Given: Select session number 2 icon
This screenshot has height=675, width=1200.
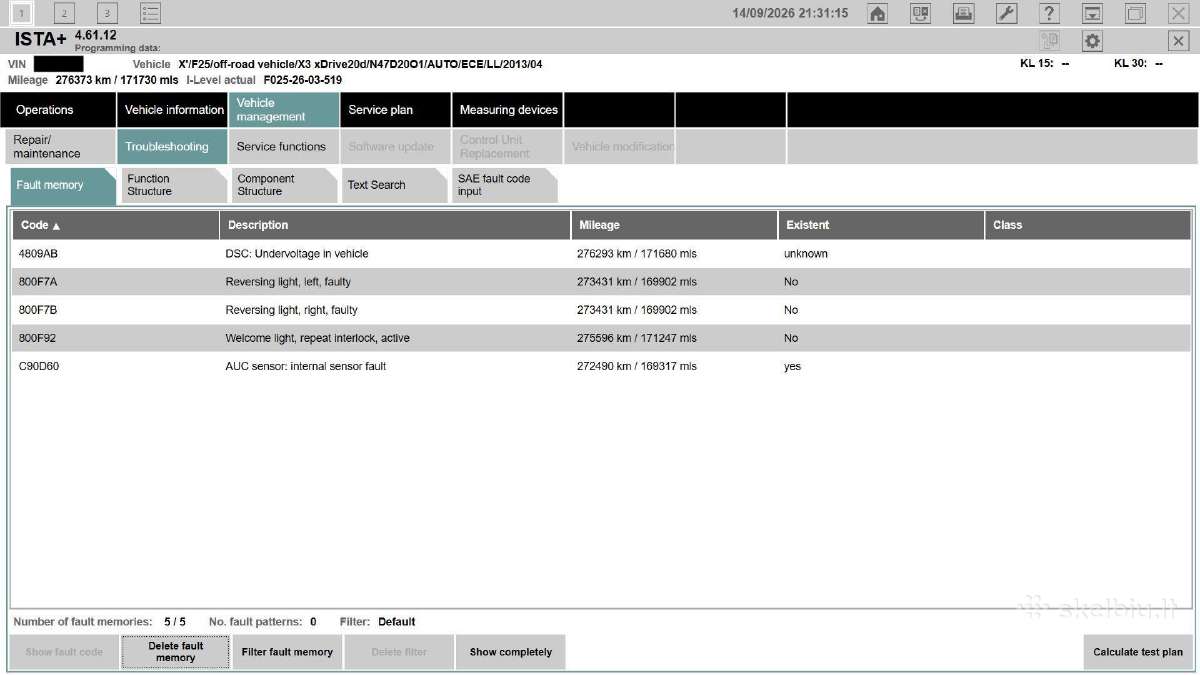Looking at the screenshot, I should point(64,13).
